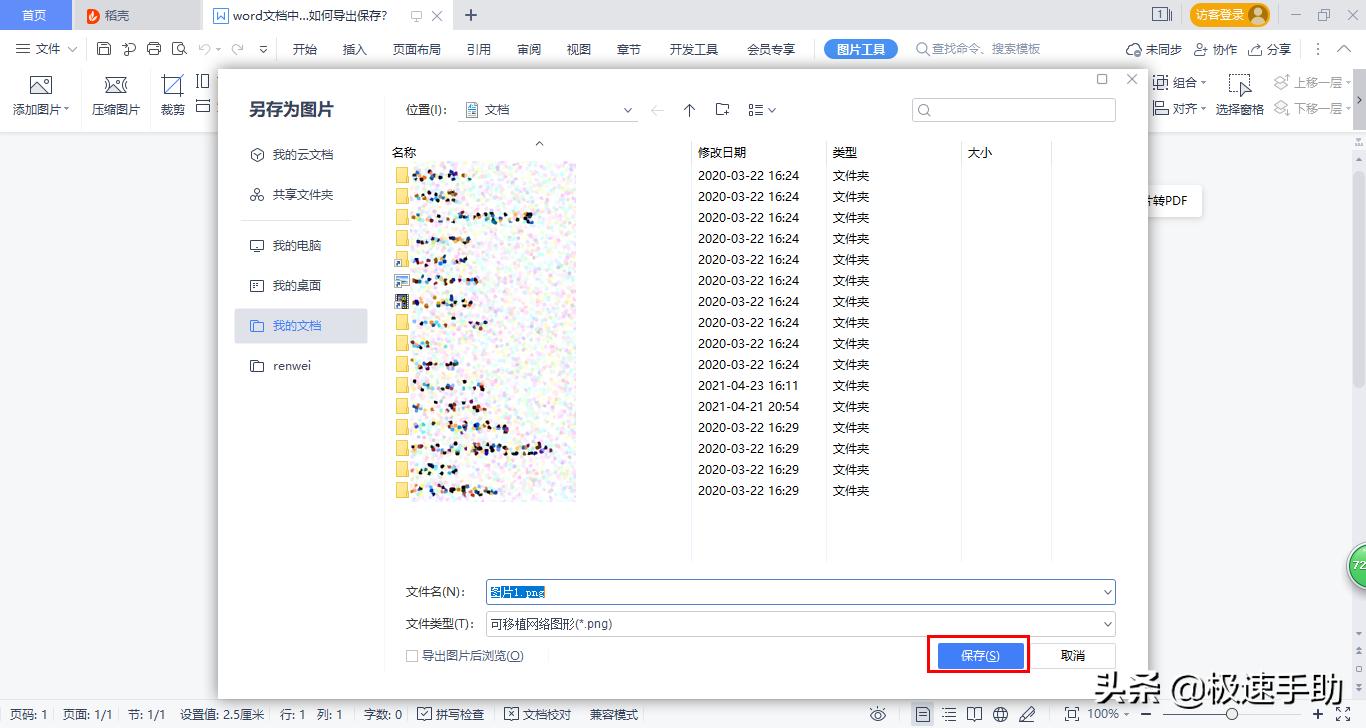Select the 添加图片 tool on the picture toolbar

click(x=40, y=95)
